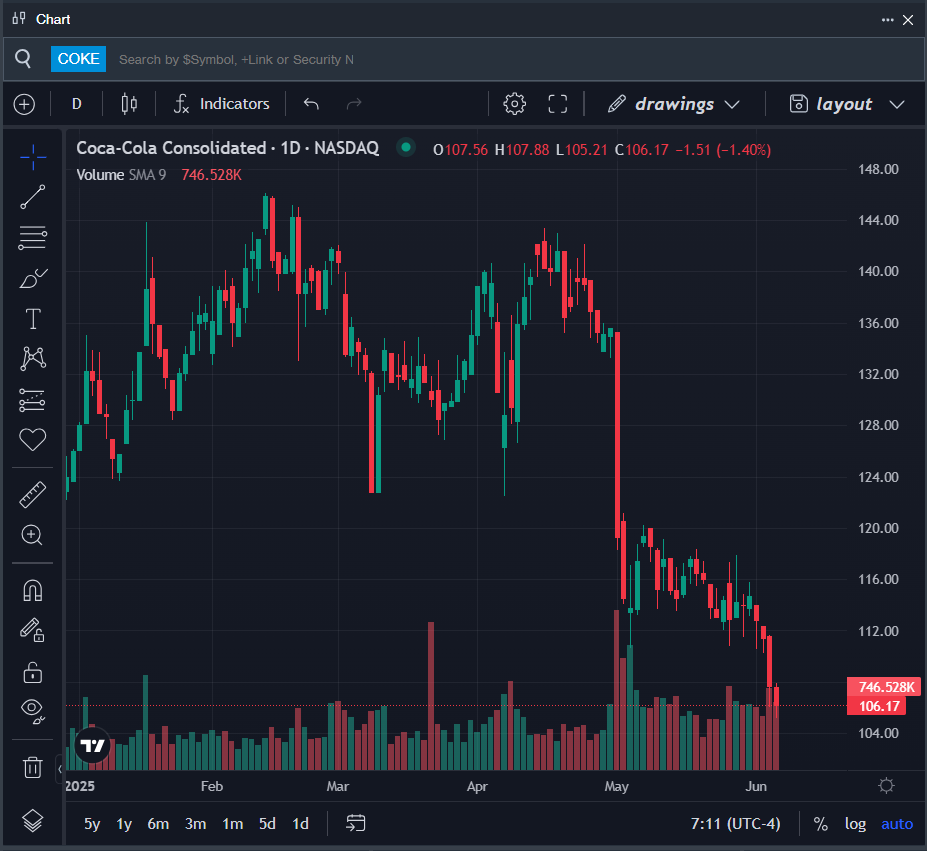
Task: Click the Apr label on time axis
Action: click(477, 787)
